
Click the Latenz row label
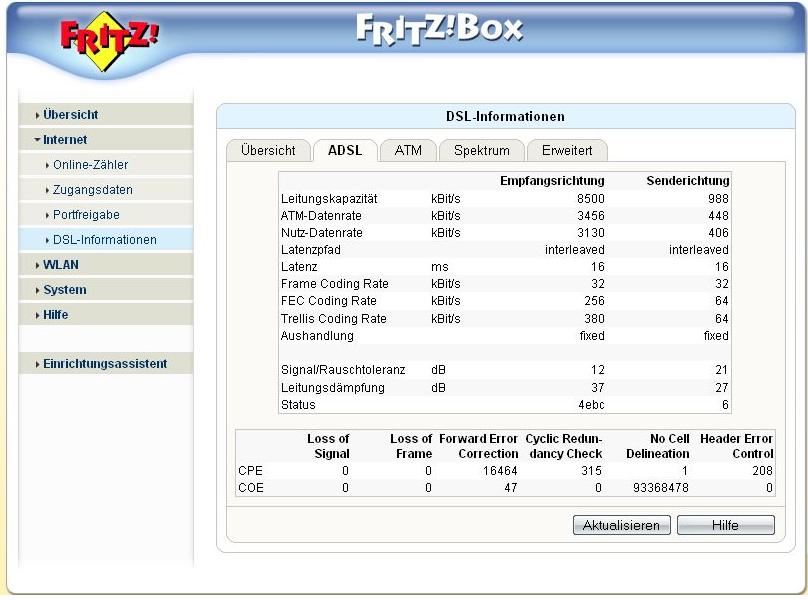click(x=299, y=267)
